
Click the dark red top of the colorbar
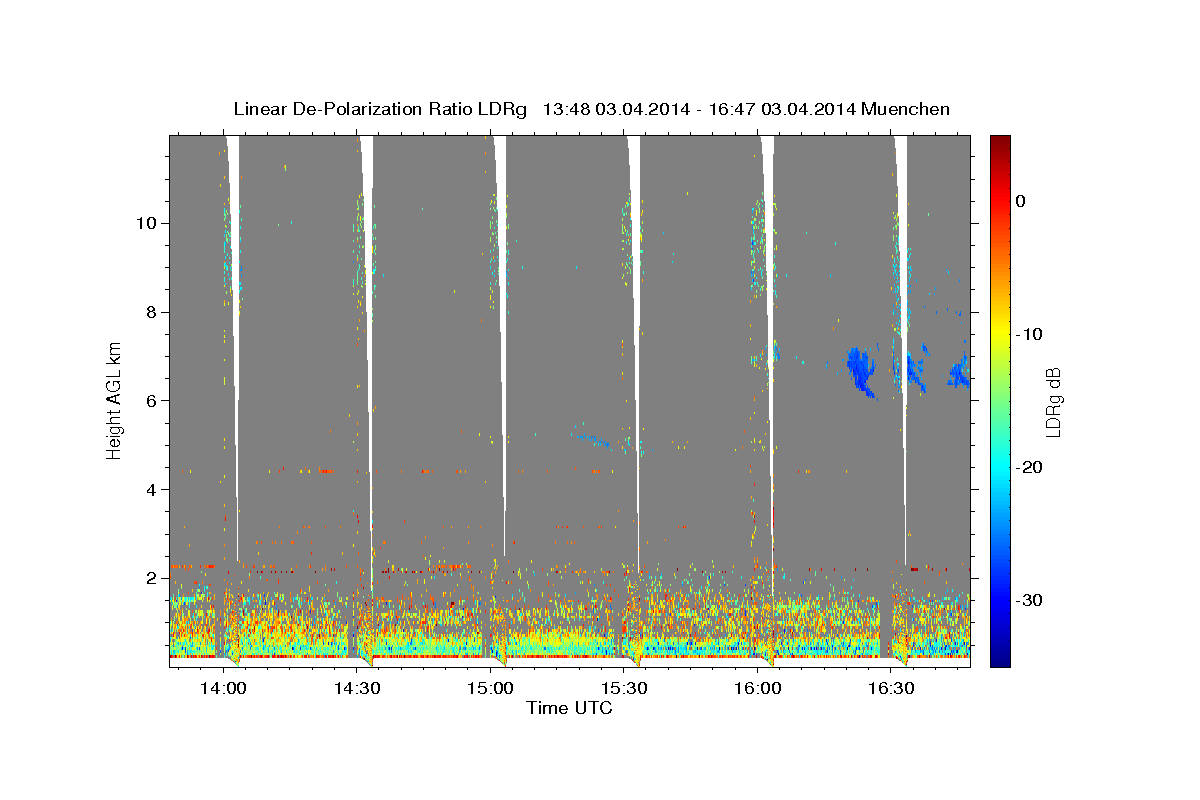(x=1000, y=143)
